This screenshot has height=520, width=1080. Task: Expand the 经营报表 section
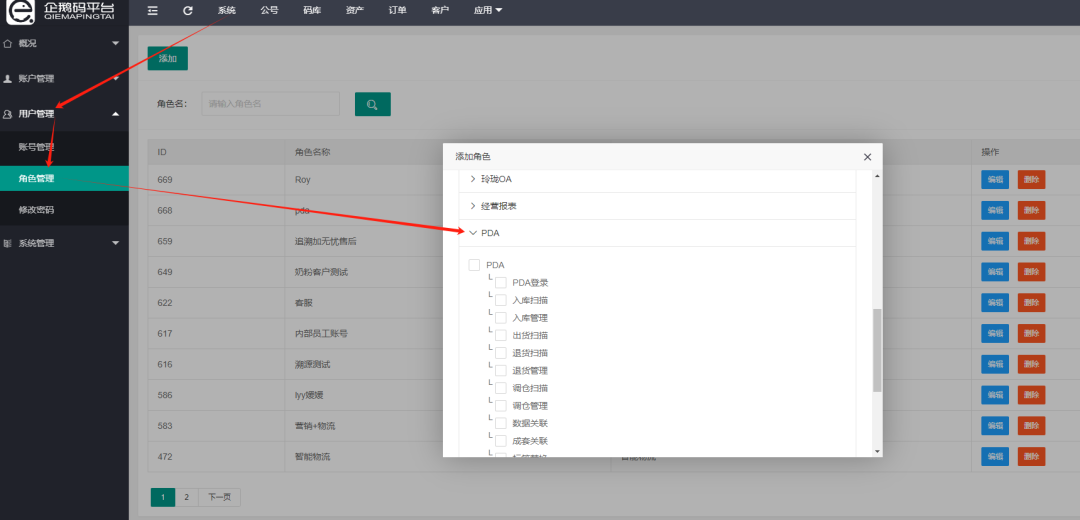(x=473, y=206)
